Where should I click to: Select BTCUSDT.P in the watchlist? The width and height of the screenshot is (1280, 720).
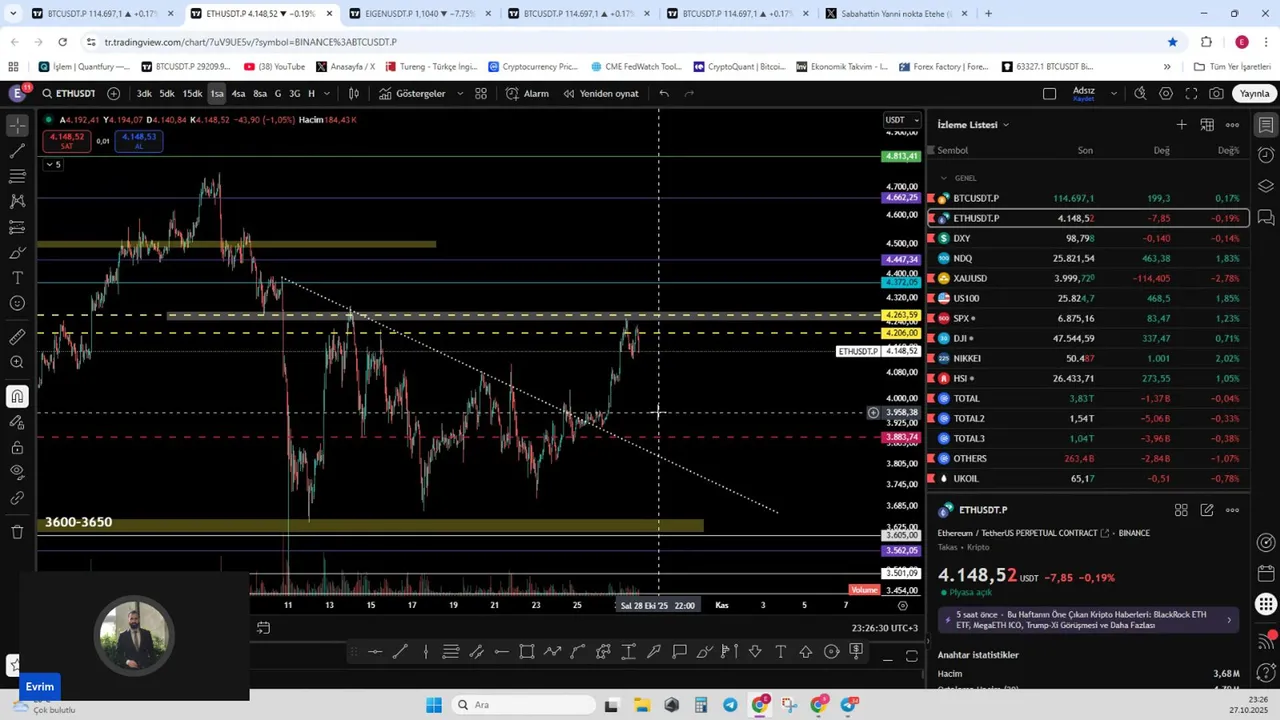pyautogui.click(x=1088, y=198)
